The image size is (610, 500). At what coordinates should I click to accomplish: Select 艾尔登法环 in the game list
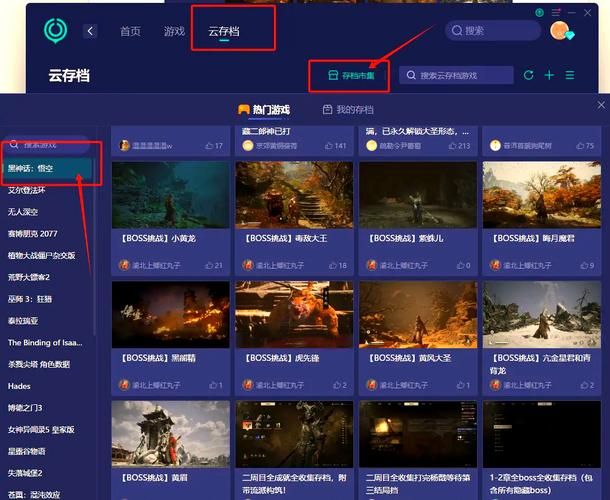26,190
